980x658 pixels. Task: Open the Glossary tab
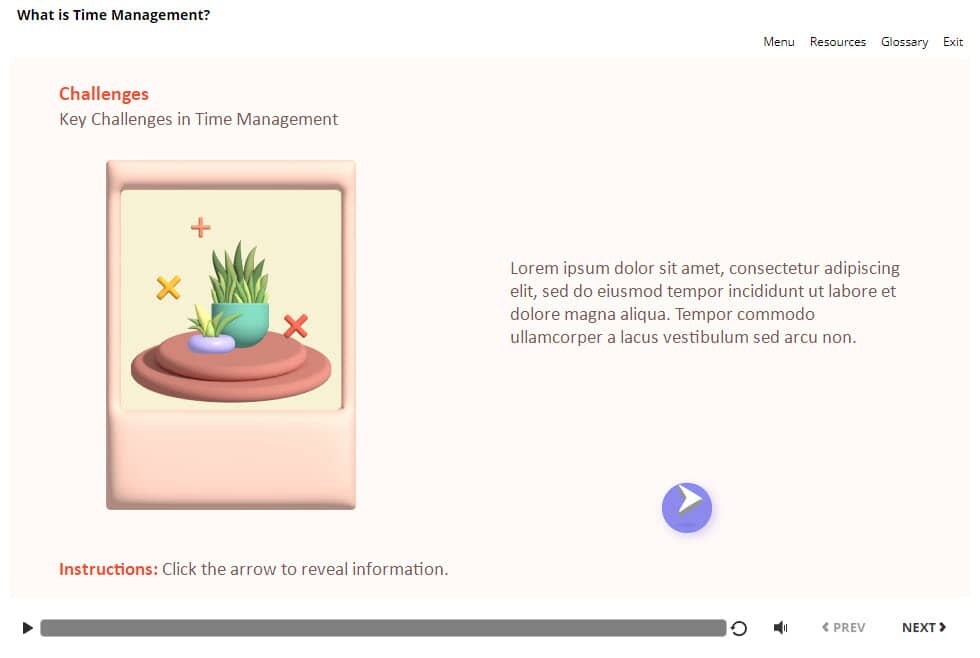(x=904, y=42)
